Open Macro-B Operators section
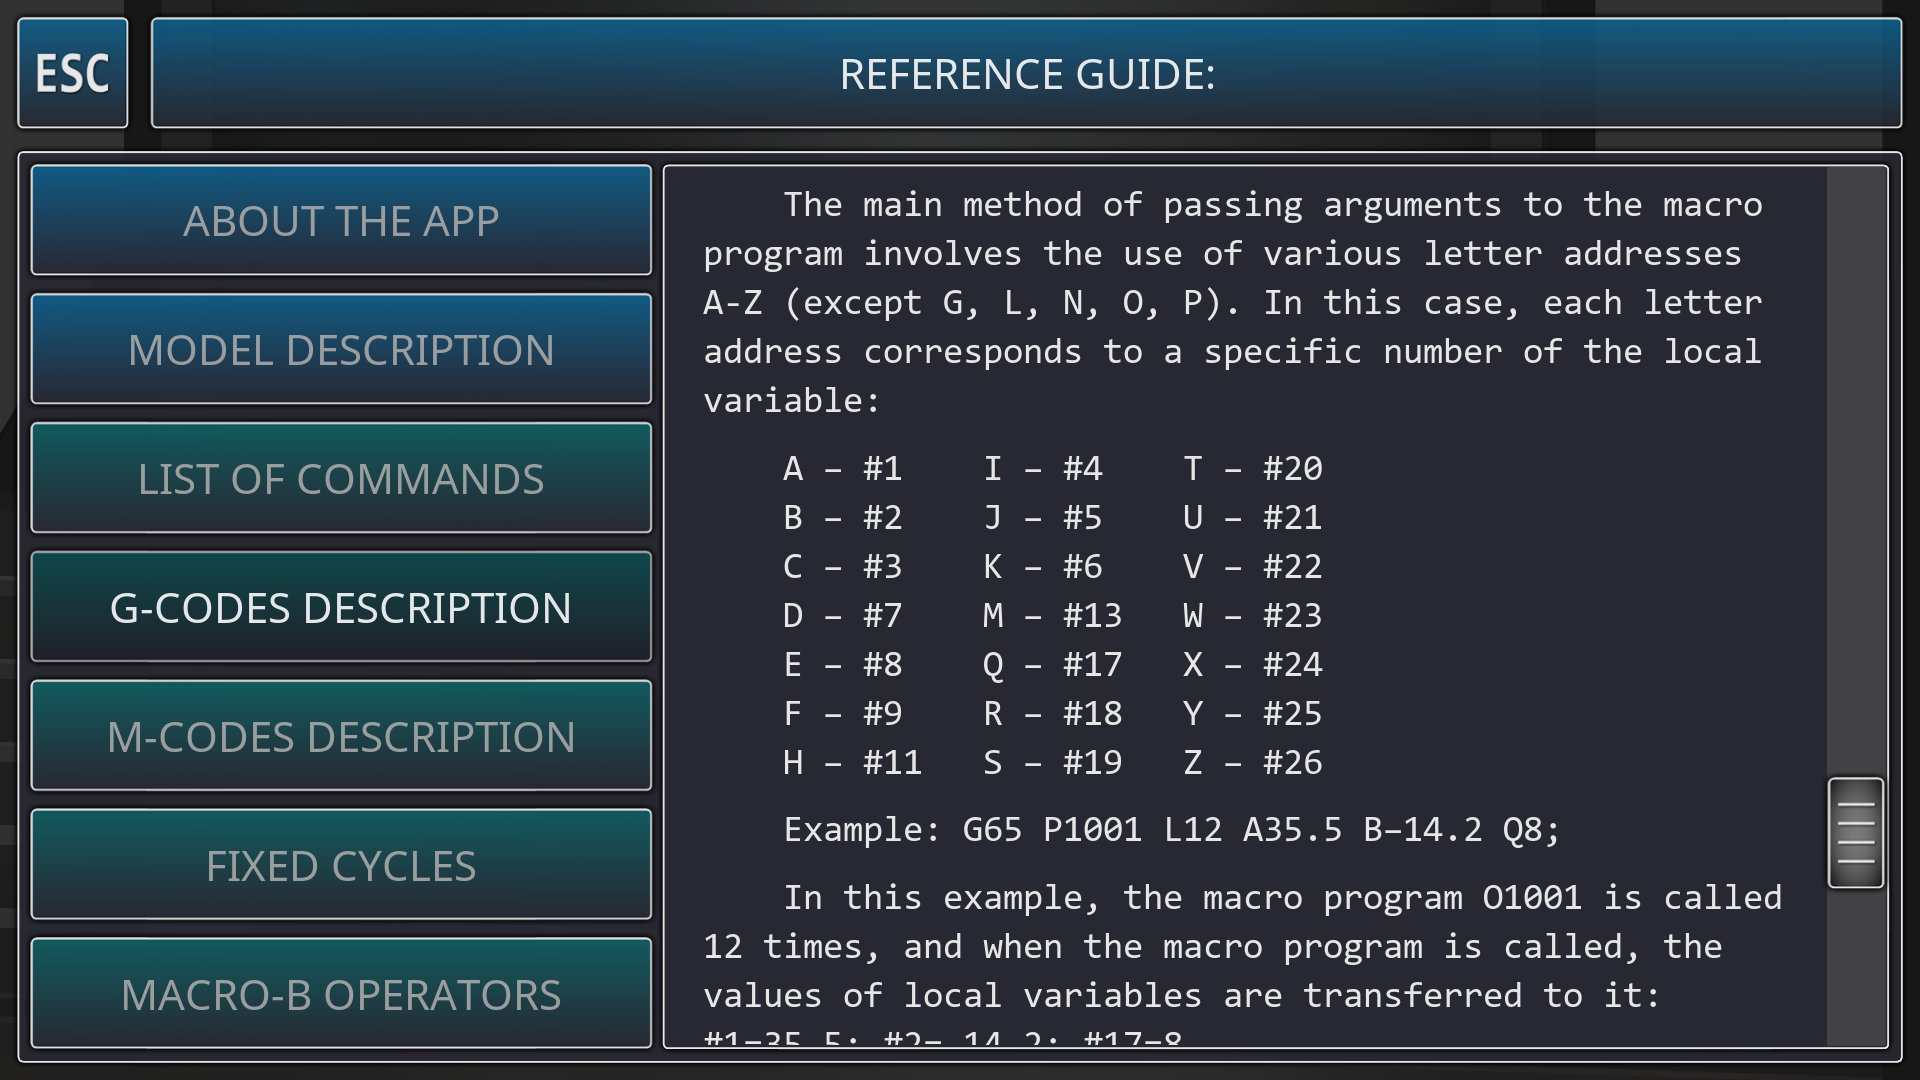This screenshot has width=1920, height=1080. click(341, 993)
